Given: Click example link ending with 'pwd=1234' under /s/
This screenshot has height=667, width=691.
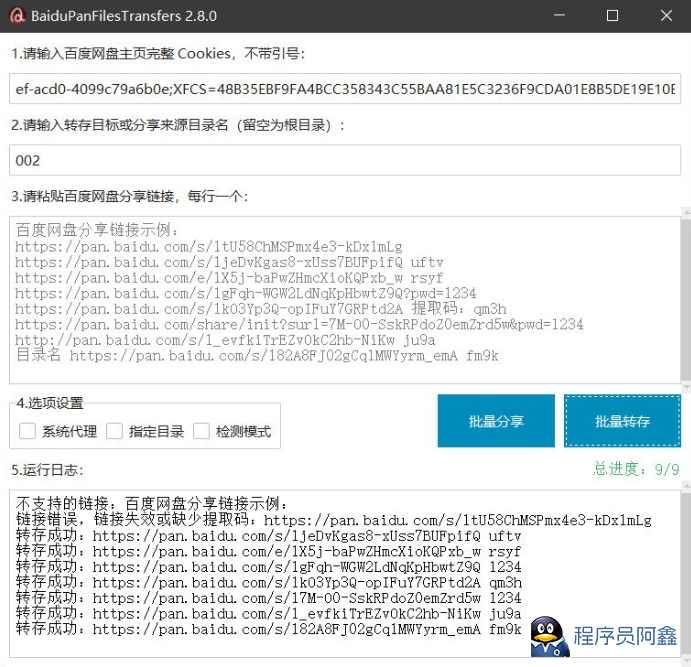Looking at the screenshot, I should point(245,293).
